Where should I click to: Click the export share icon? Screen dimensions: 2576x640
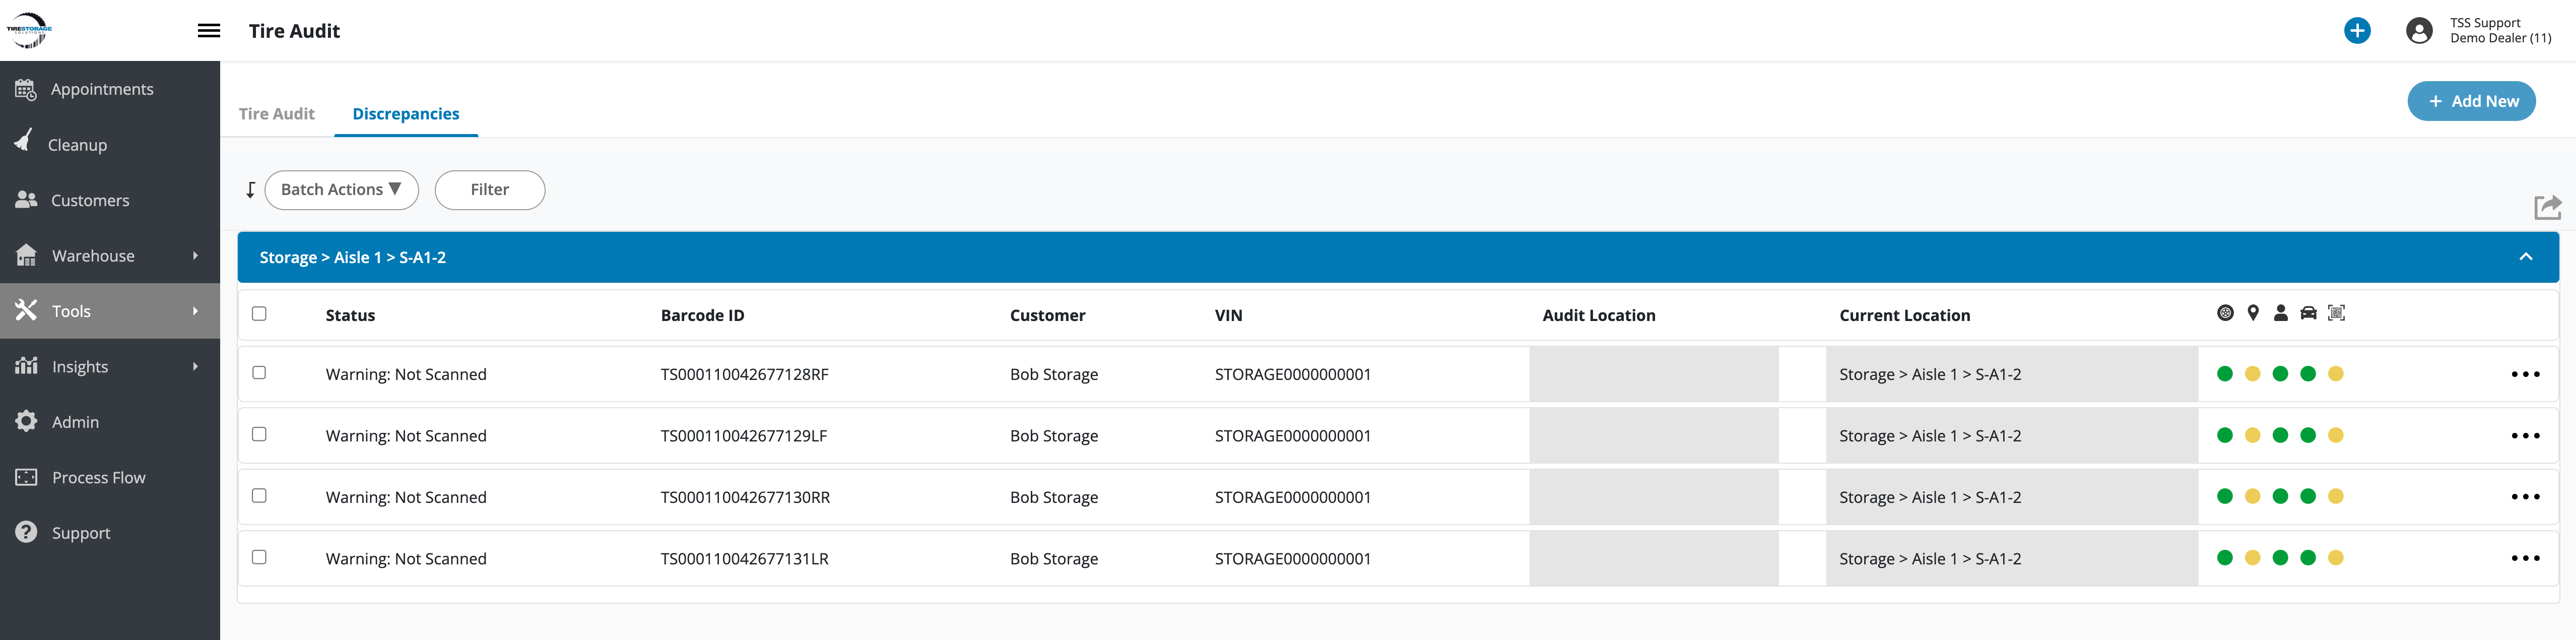(2547, 207)
